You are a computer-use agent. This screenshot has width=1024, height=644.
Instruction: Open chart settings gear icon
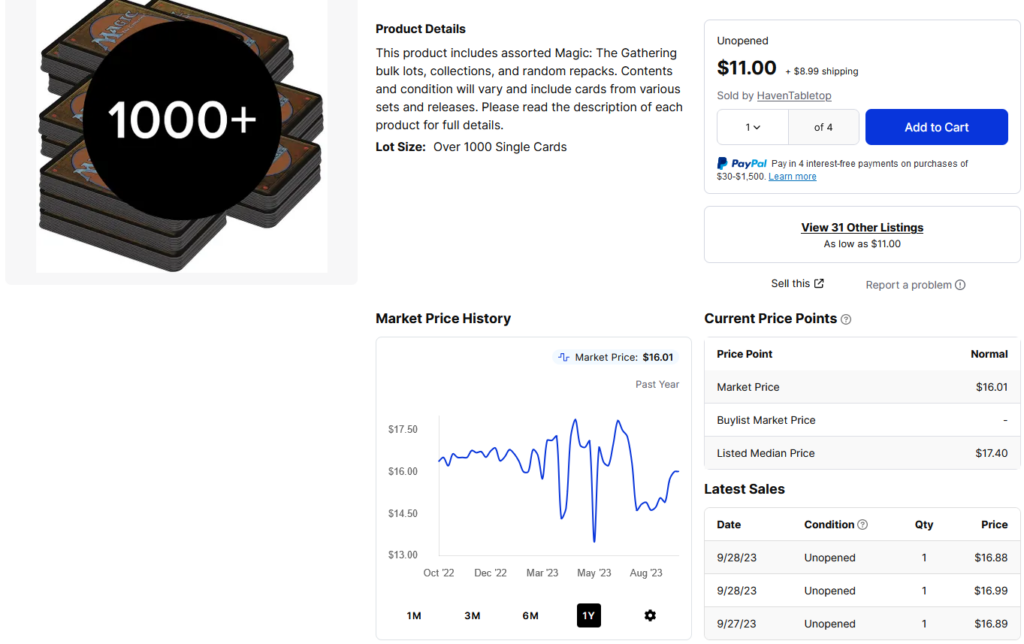pos(650,616)
